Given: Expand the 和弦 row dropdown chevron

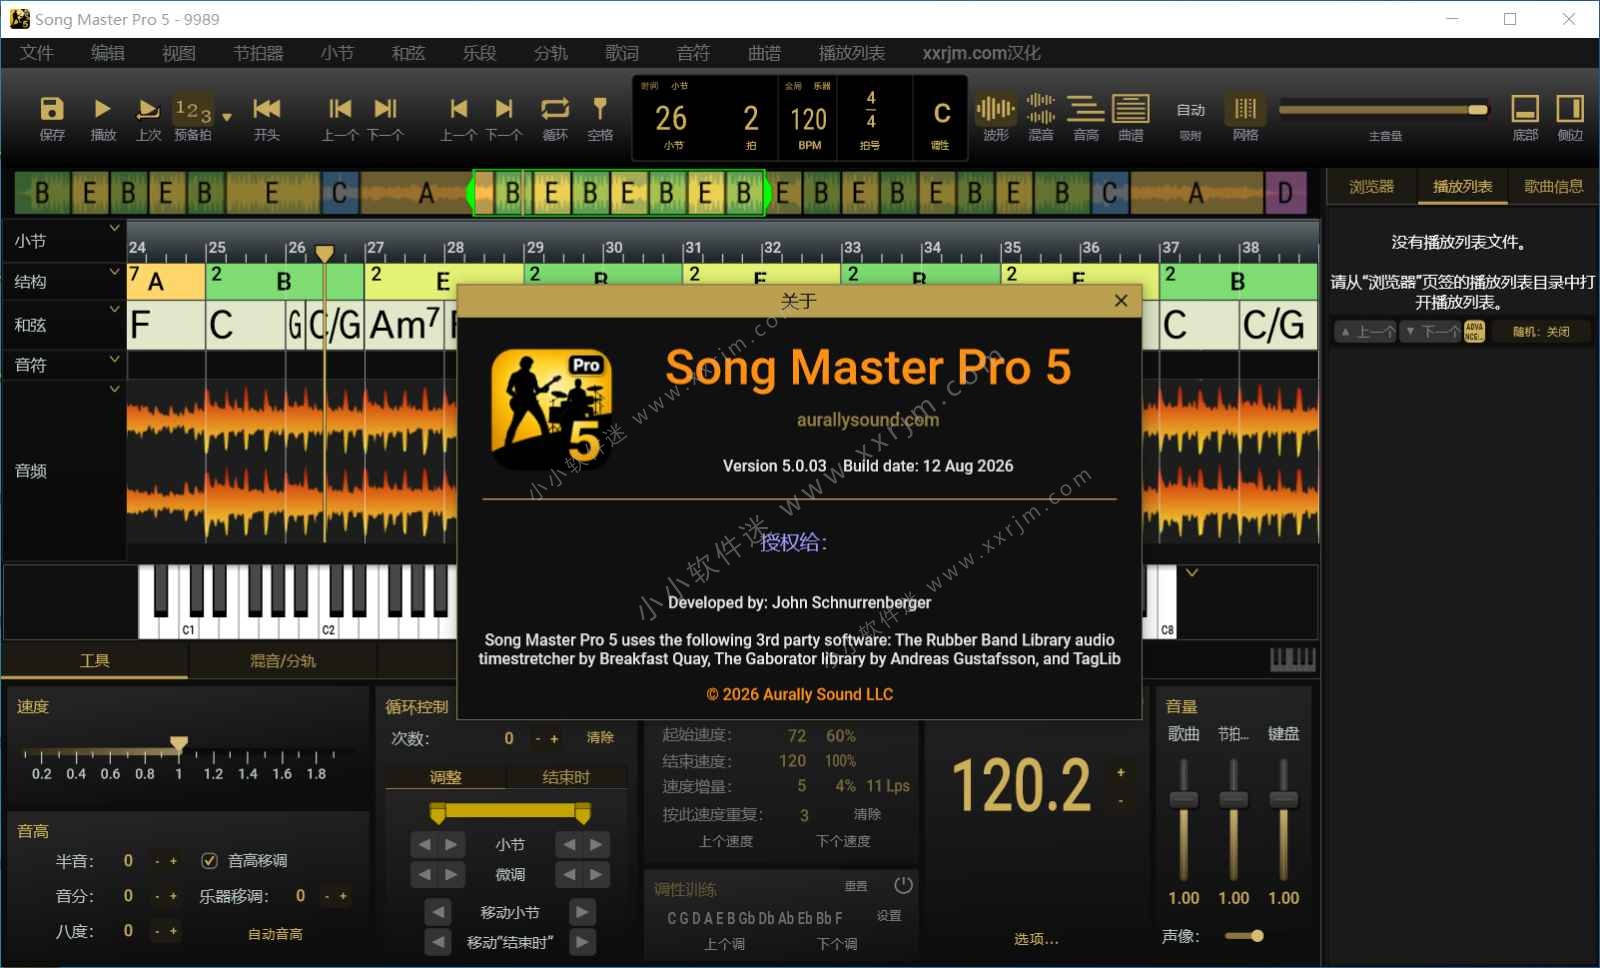Looking at the screenshot, I should coord(114,311).
